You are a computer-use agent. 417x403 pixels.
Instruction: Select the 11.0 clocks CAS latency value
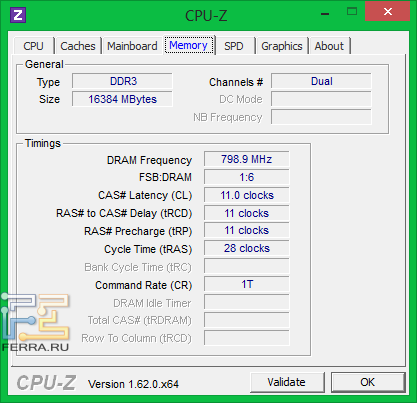click(247, 195)
